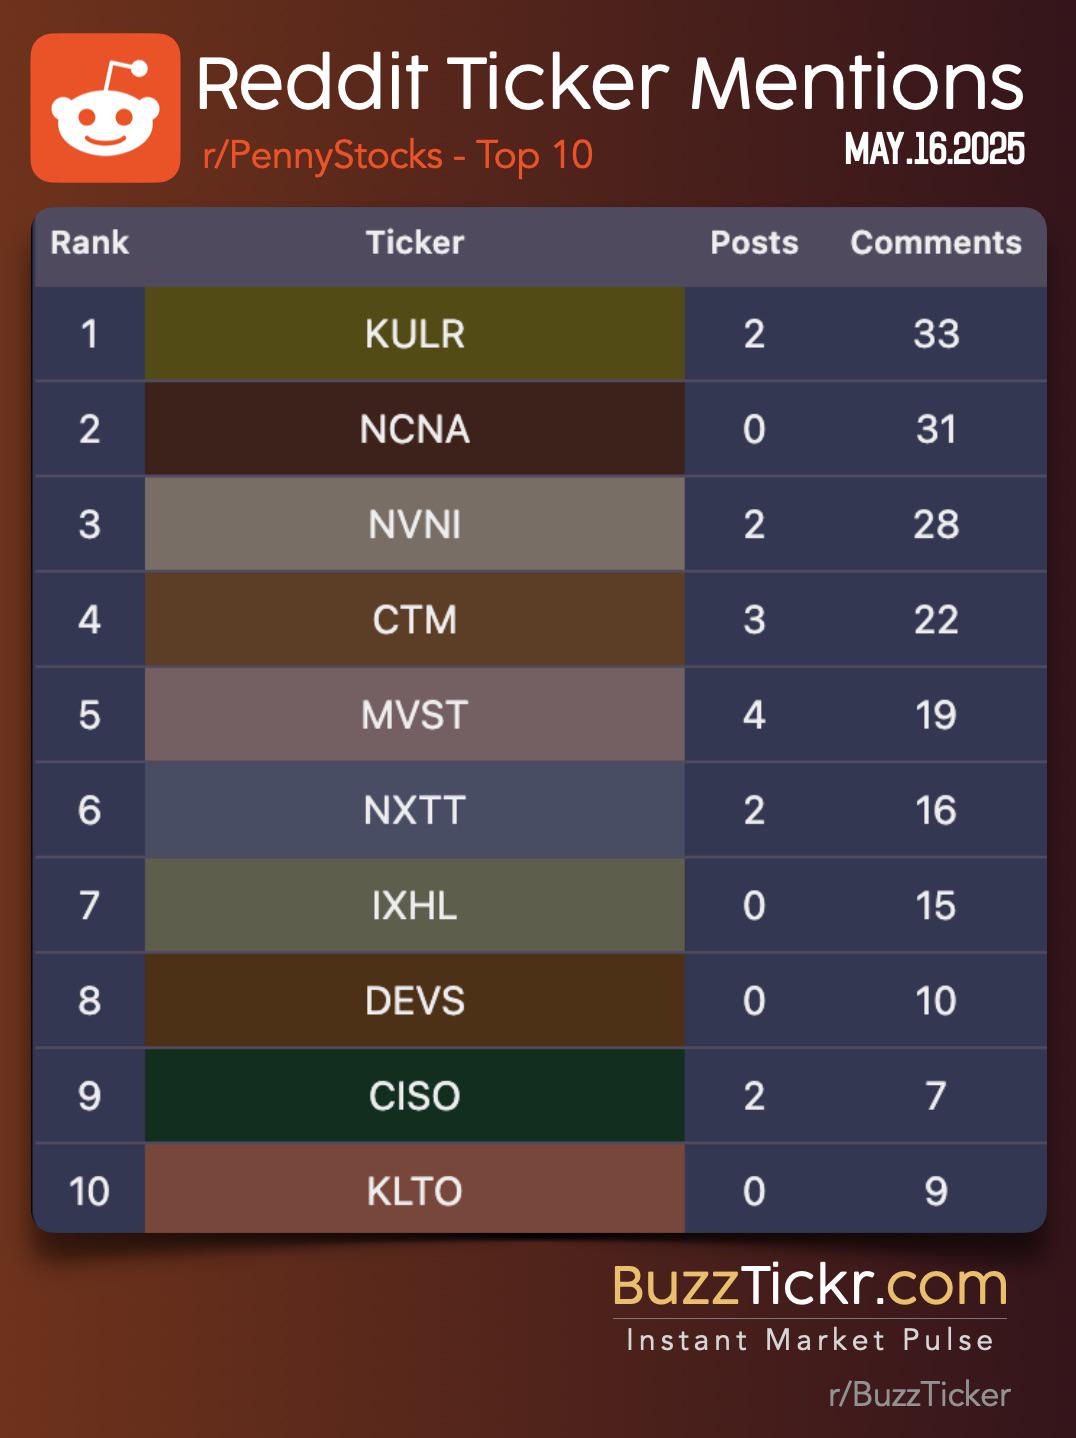1076x1438 pixels.
Task: Select the NCNA ticker row
Action: (x=540, y=429)
